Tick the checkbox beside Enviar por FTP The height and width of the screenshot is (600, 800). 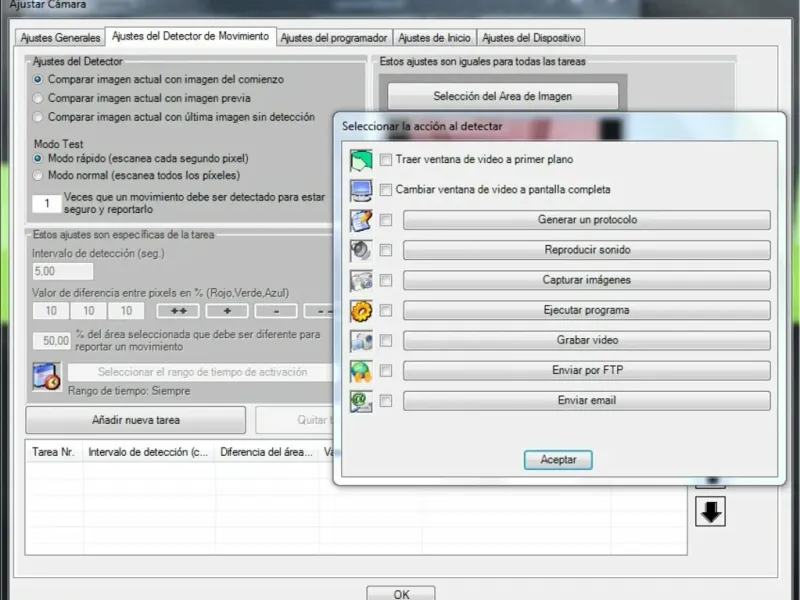tap(386, 370)
